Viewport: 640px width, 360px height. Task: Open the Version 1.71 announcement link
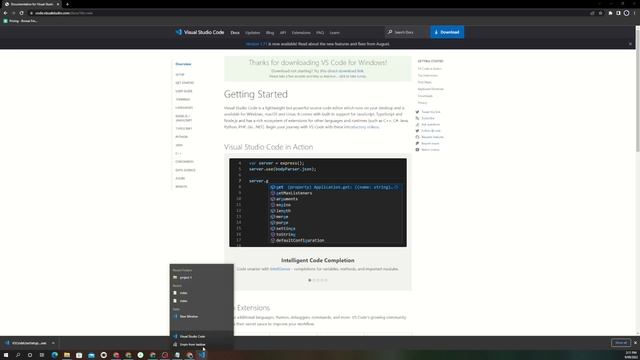pos(256,44)
